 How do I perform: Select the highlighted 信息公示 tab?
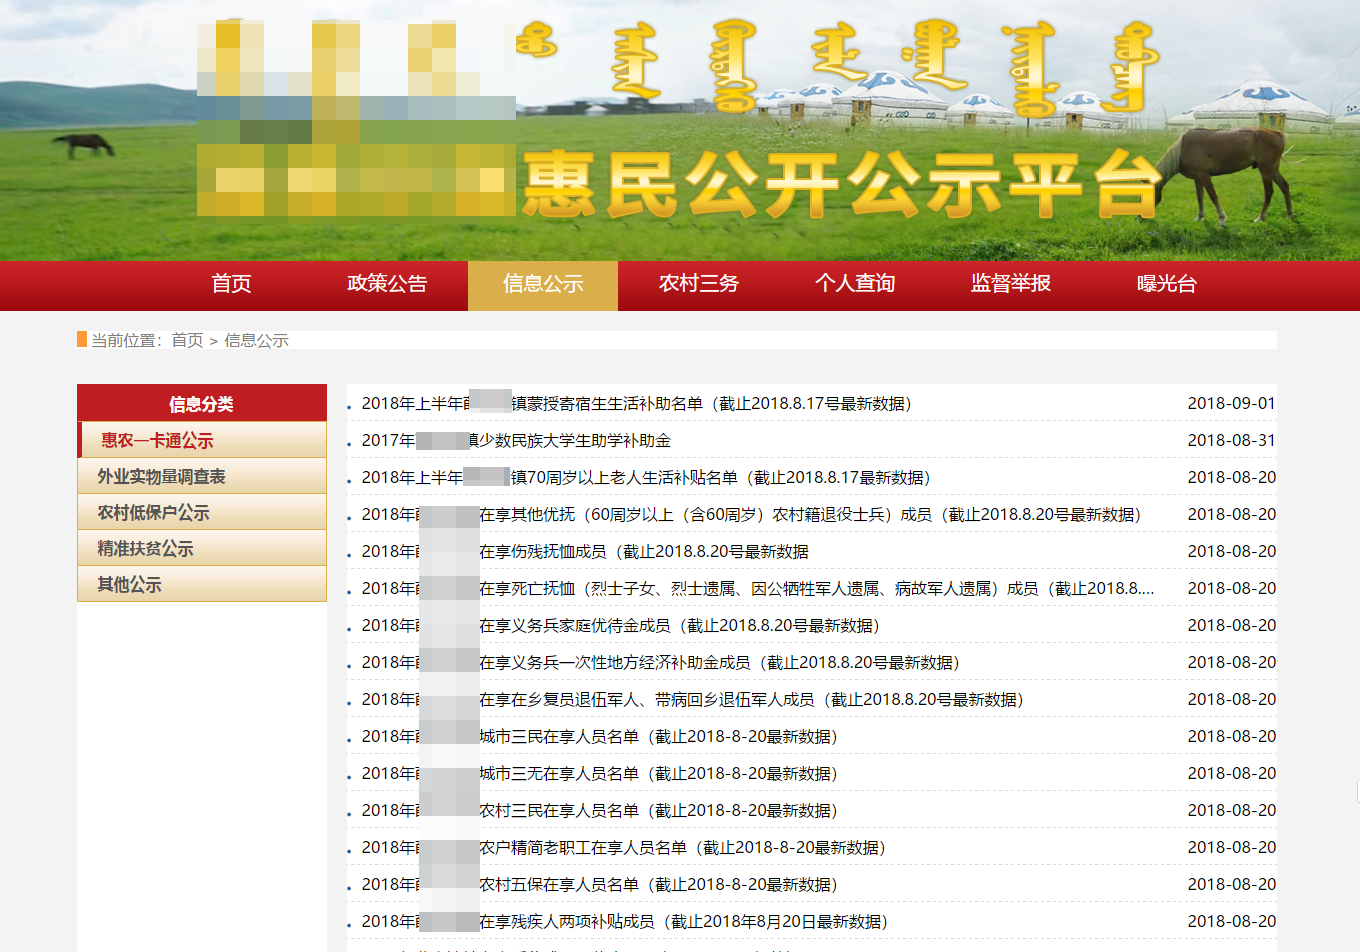542,285
